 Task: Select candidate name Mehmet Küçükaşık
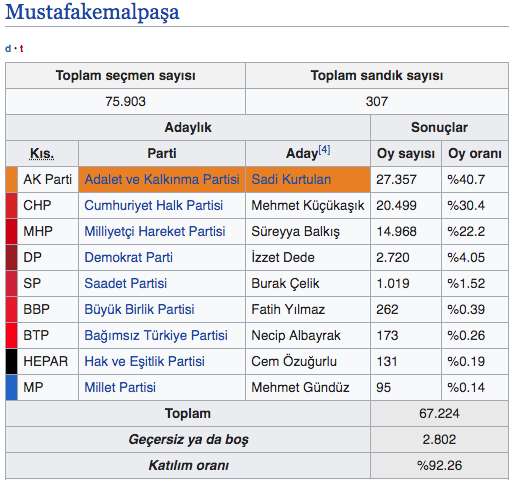308,205
